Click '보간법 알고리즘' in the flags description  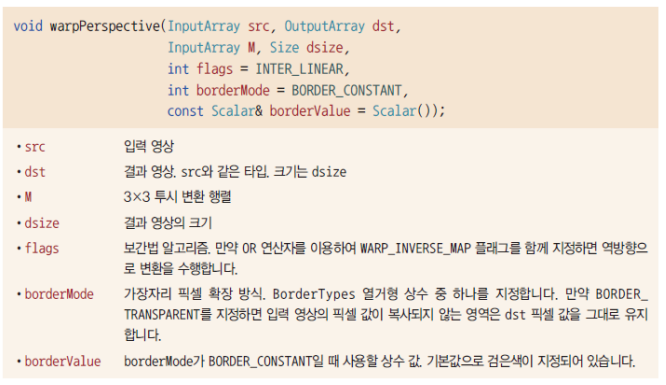tap(166, 248)
